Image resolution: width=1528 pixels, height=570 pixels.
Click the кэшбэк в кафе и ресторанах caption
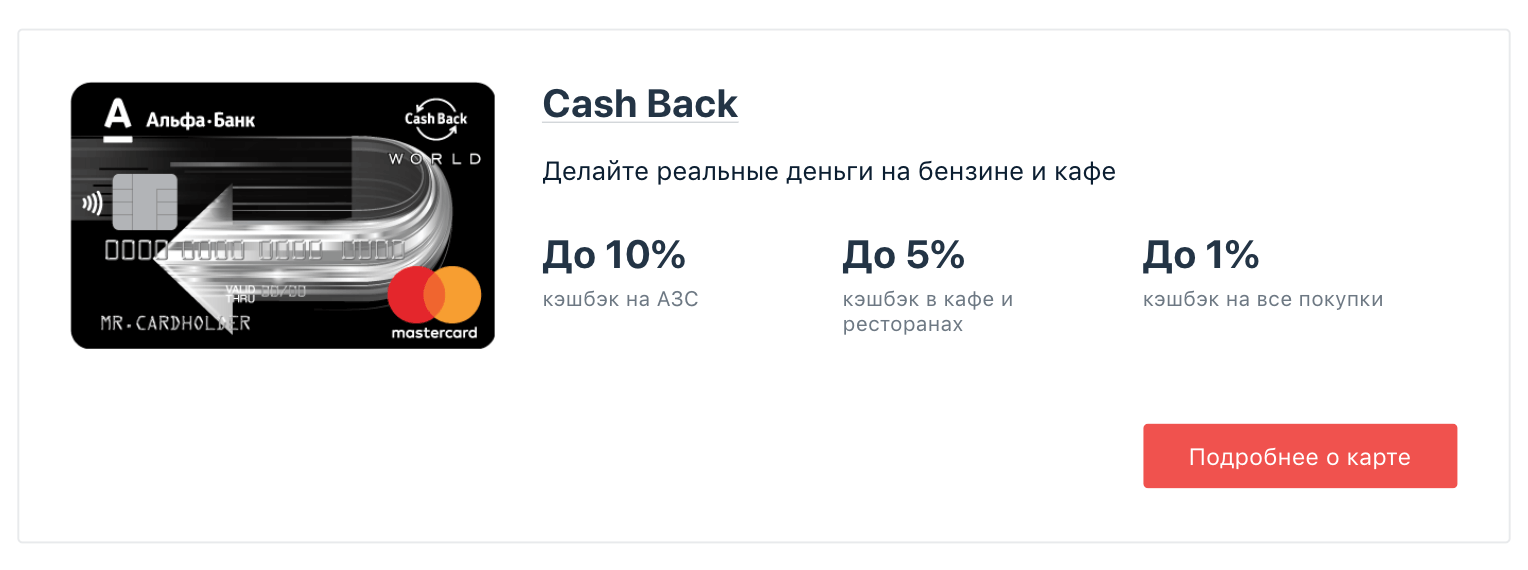(928, 312)
